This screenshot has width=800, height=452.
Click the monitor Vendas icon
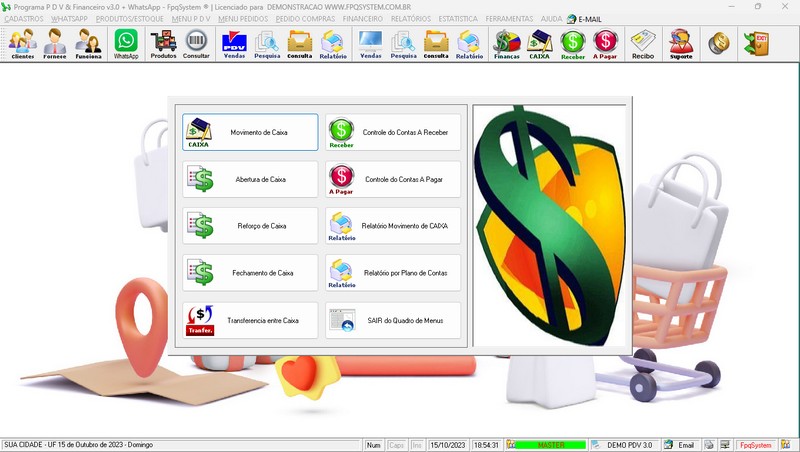click(370, 44)
